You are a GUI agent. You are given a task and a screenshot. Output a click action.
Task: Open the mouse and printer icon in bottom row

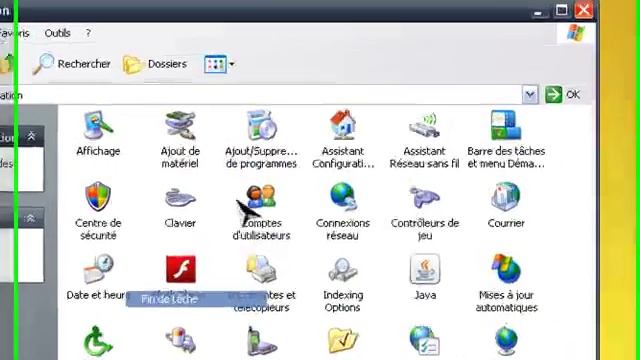(x=180, y=340)
